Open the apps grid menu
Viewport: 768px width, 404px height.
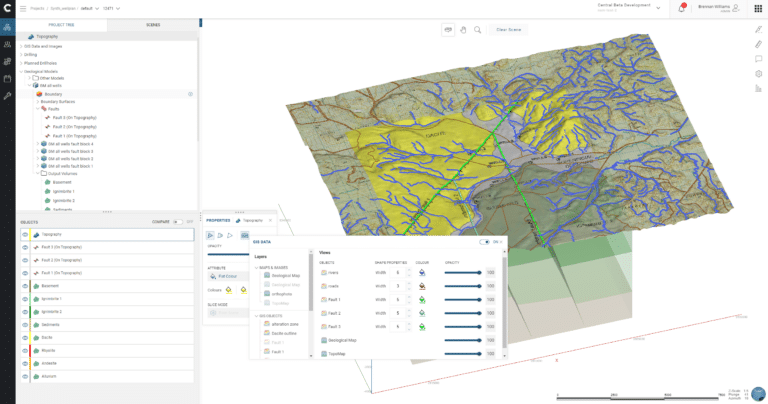coord(758,8)
